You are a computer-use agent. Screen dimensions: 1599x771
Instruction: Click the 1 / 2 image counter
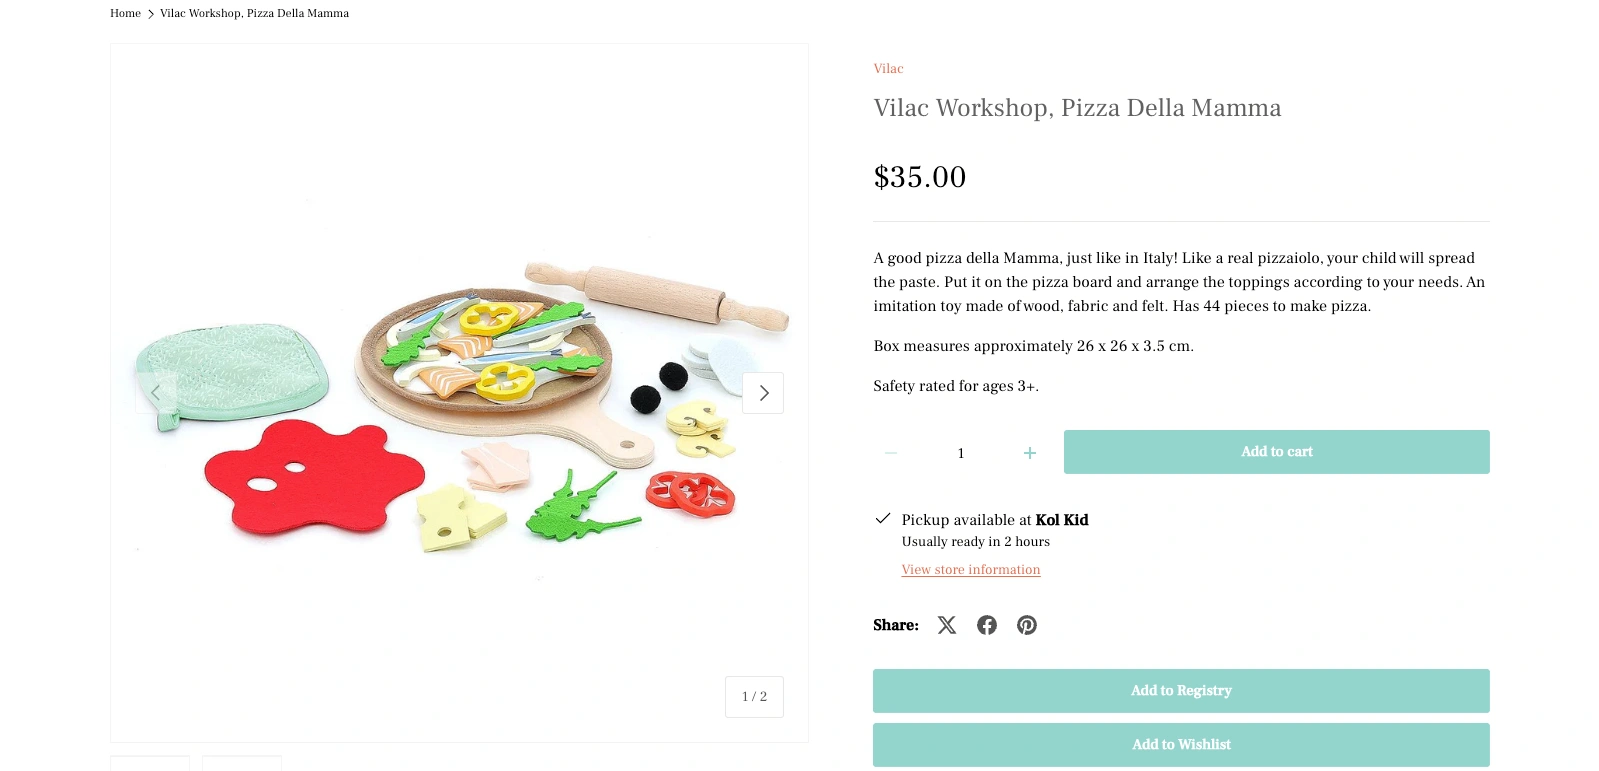tap(754, 697)
